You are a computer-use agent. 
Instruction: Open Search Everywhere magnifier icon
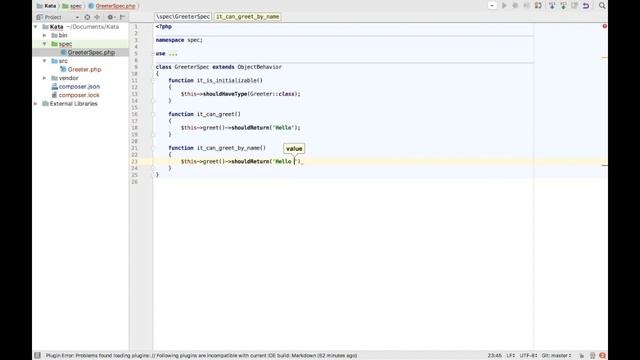coord(602,6)
